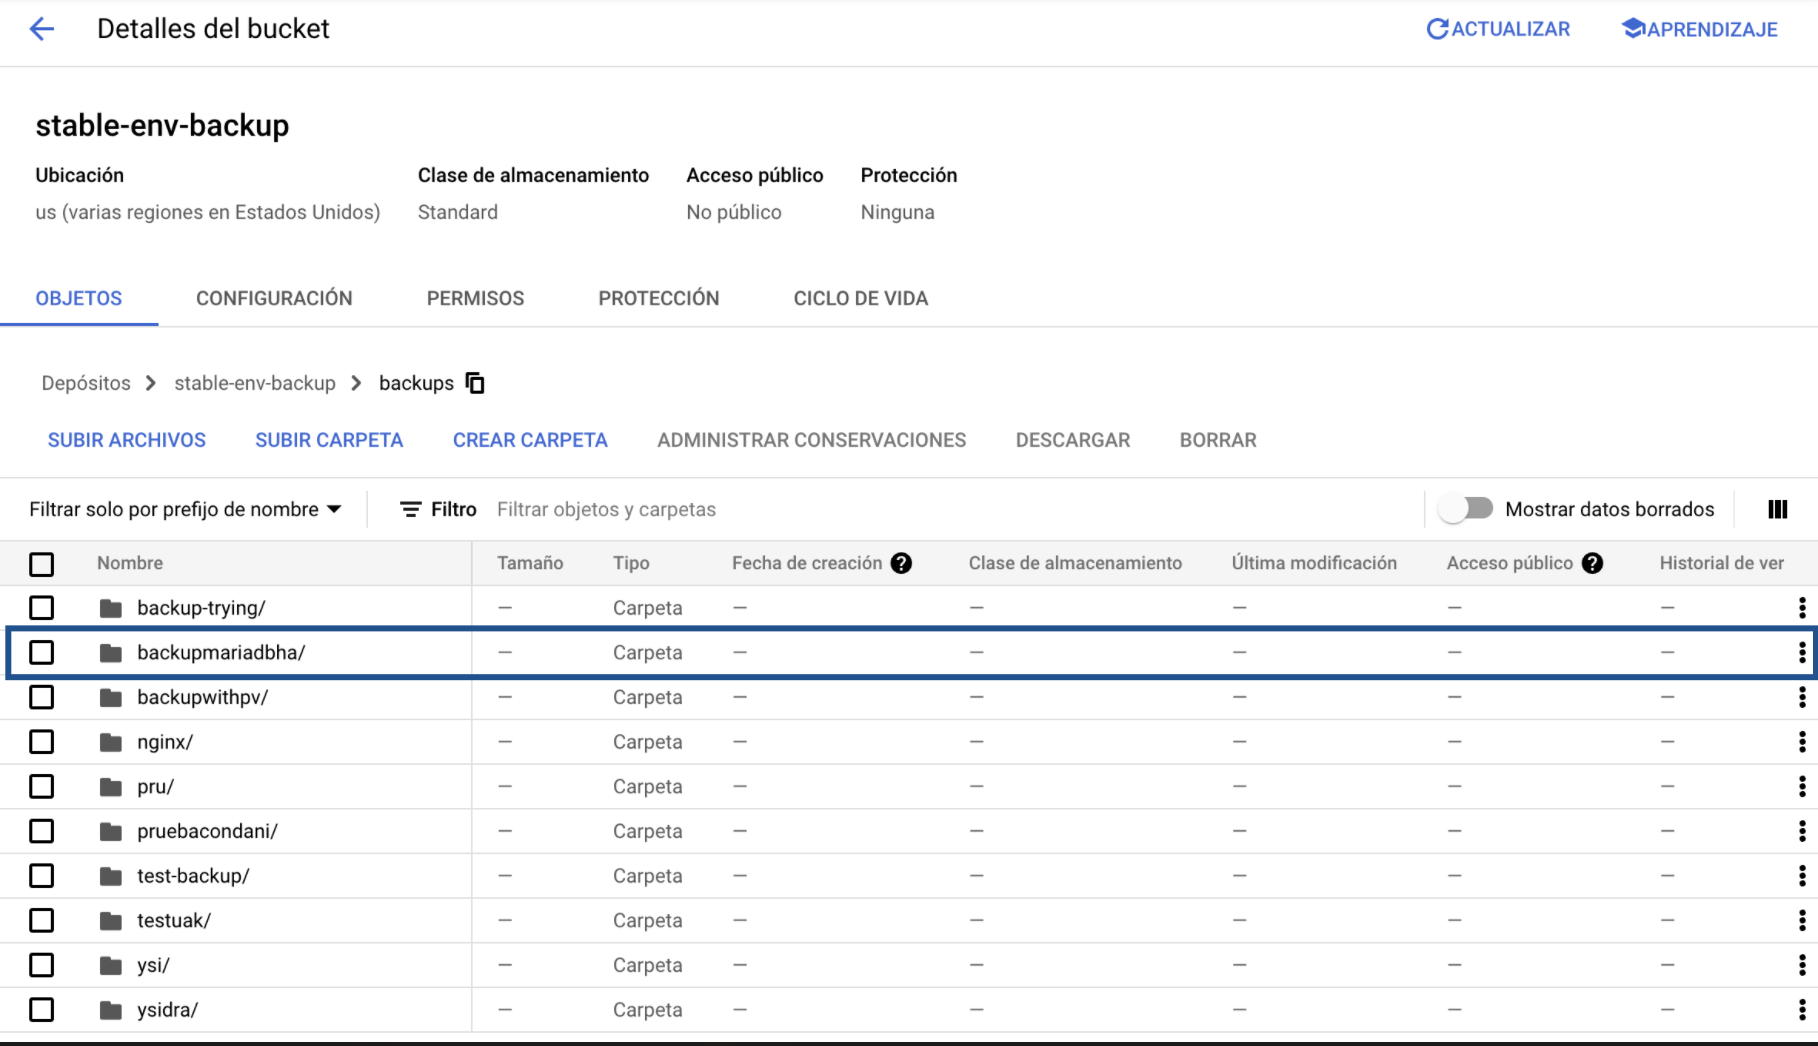Viewport: 1818px width, 1046px height.
Task: Switch to the PERMISOS tab
Action: pos(475,297)
